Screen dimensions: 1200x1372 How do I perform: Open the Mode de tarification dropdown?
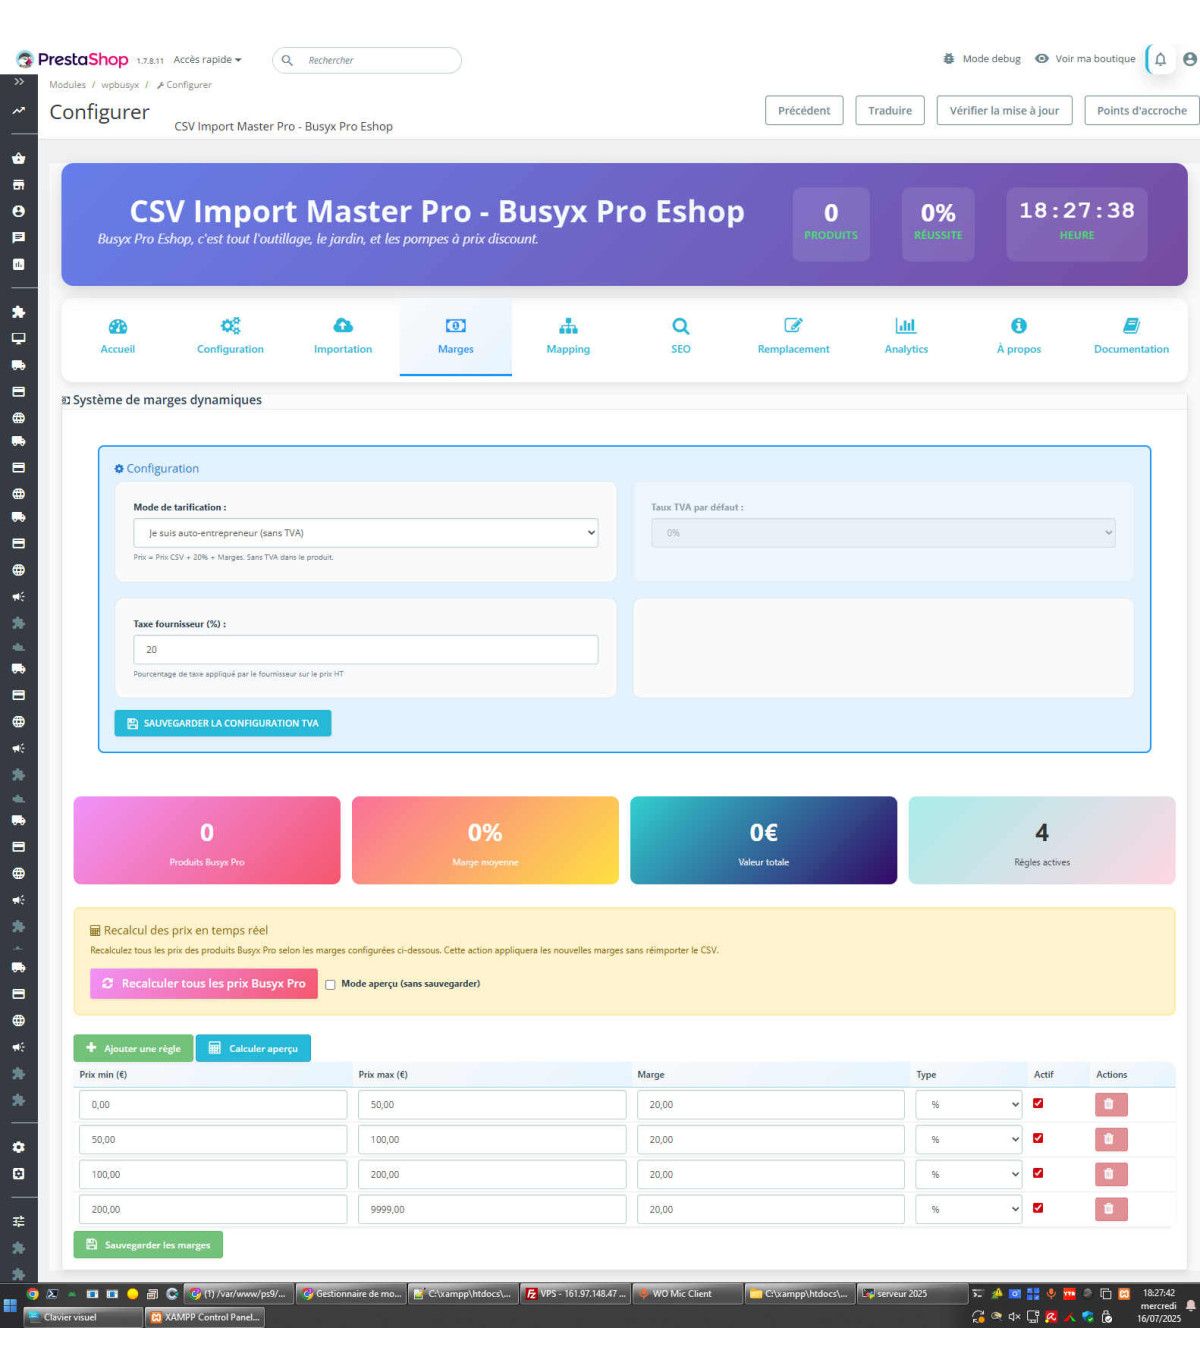pyautogui.click(x=365, y=533)
